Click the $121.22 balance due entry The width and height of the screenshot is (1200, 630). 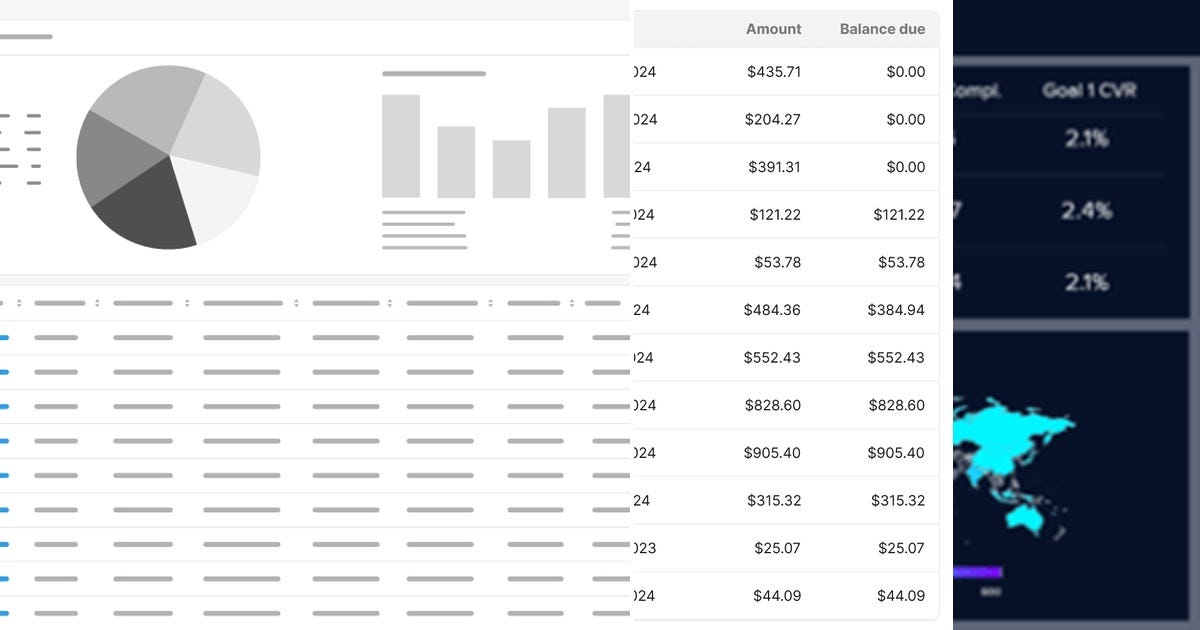pyautogui.click(x=898, y=214)
